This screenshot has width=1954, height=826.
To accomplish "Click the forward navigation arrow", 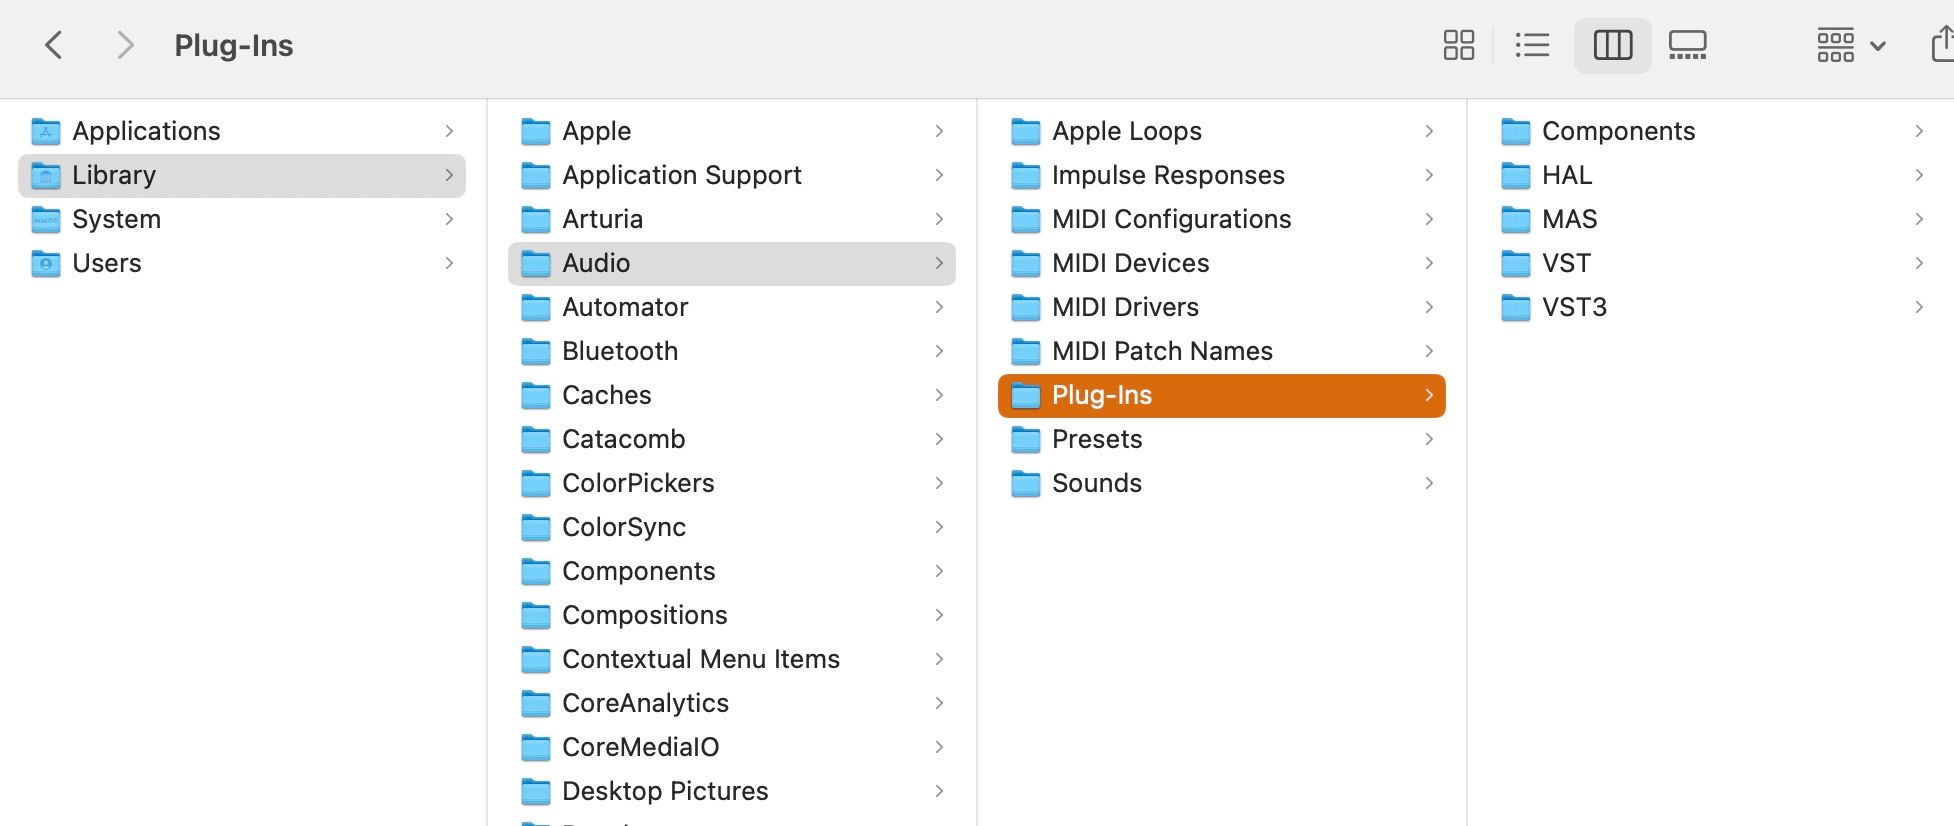I will point(124,45).
